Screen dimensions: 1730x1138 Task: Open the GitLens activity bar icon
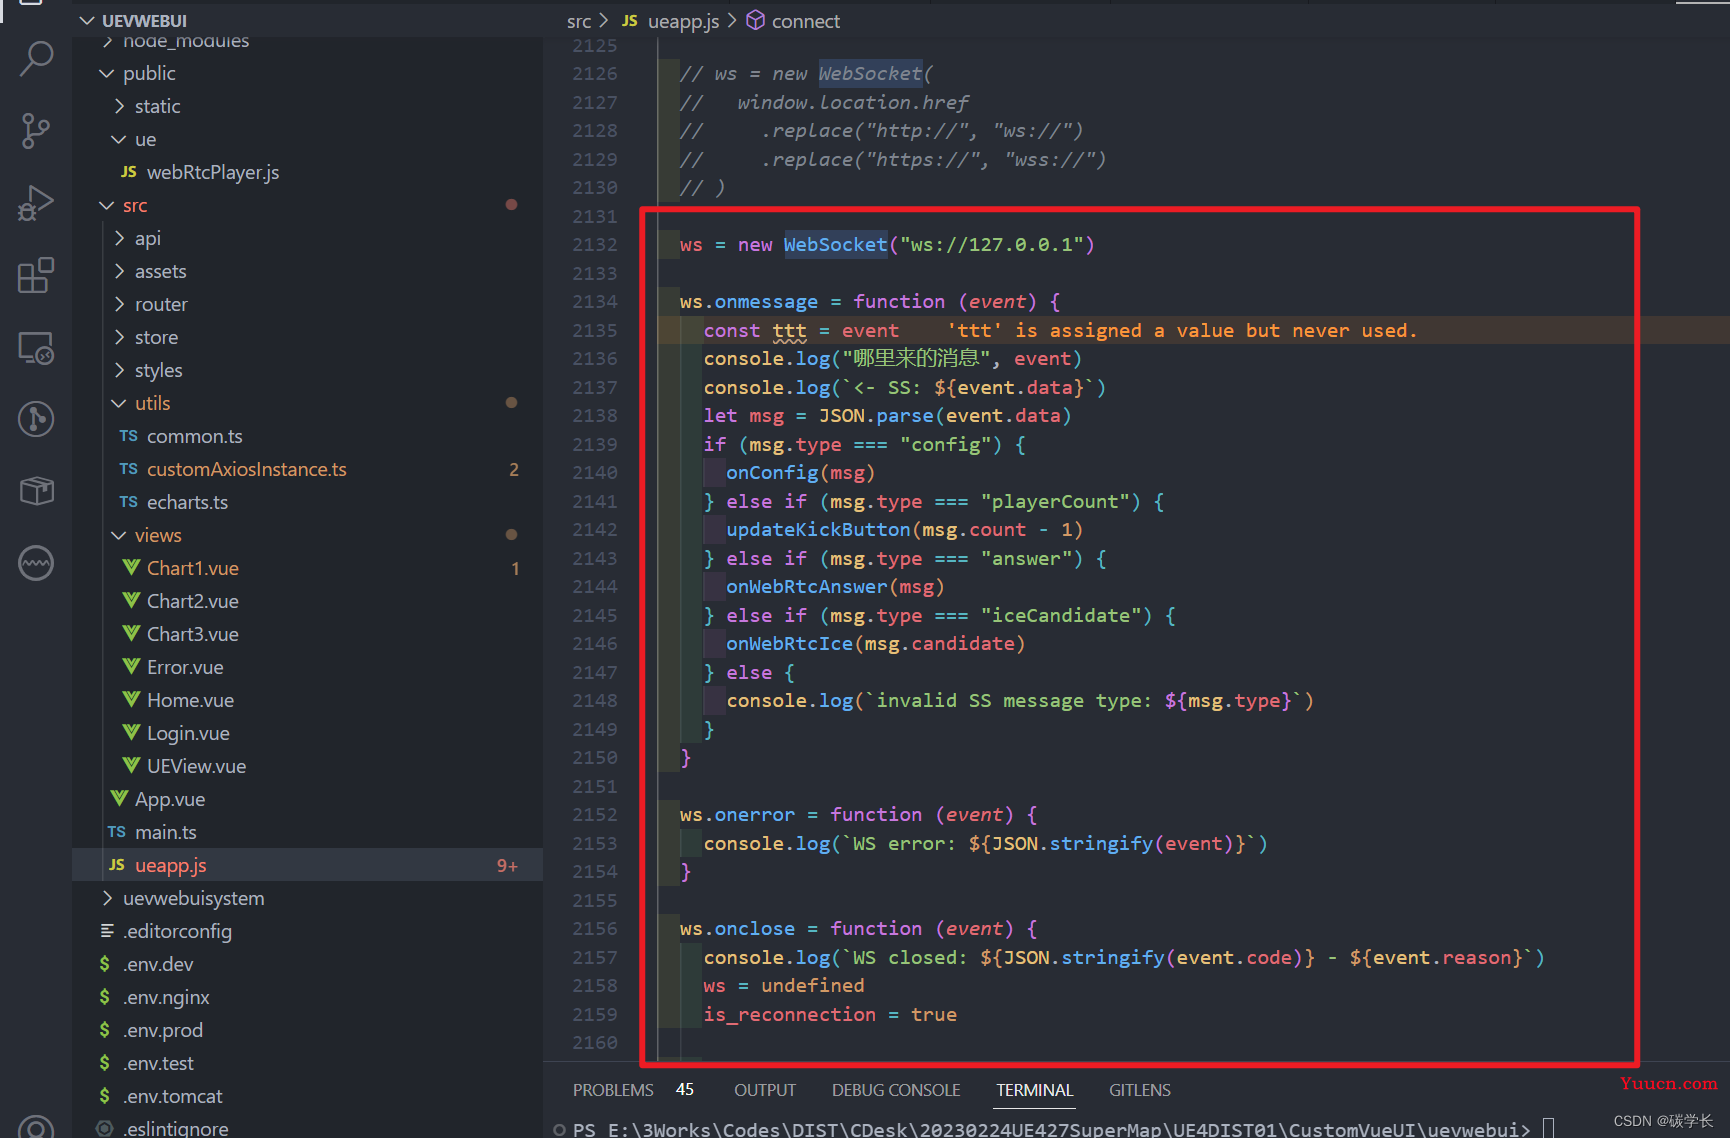36,419
